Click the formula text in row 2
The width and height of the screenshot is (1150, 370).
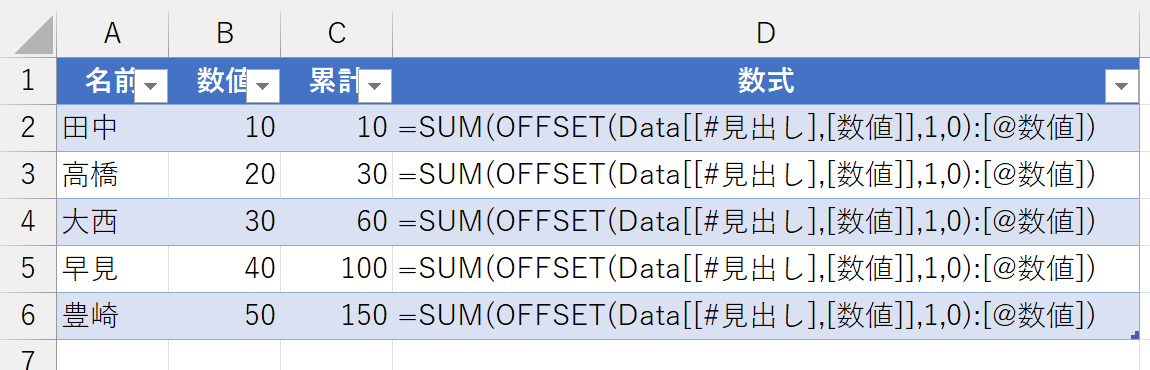pos(747,128)
